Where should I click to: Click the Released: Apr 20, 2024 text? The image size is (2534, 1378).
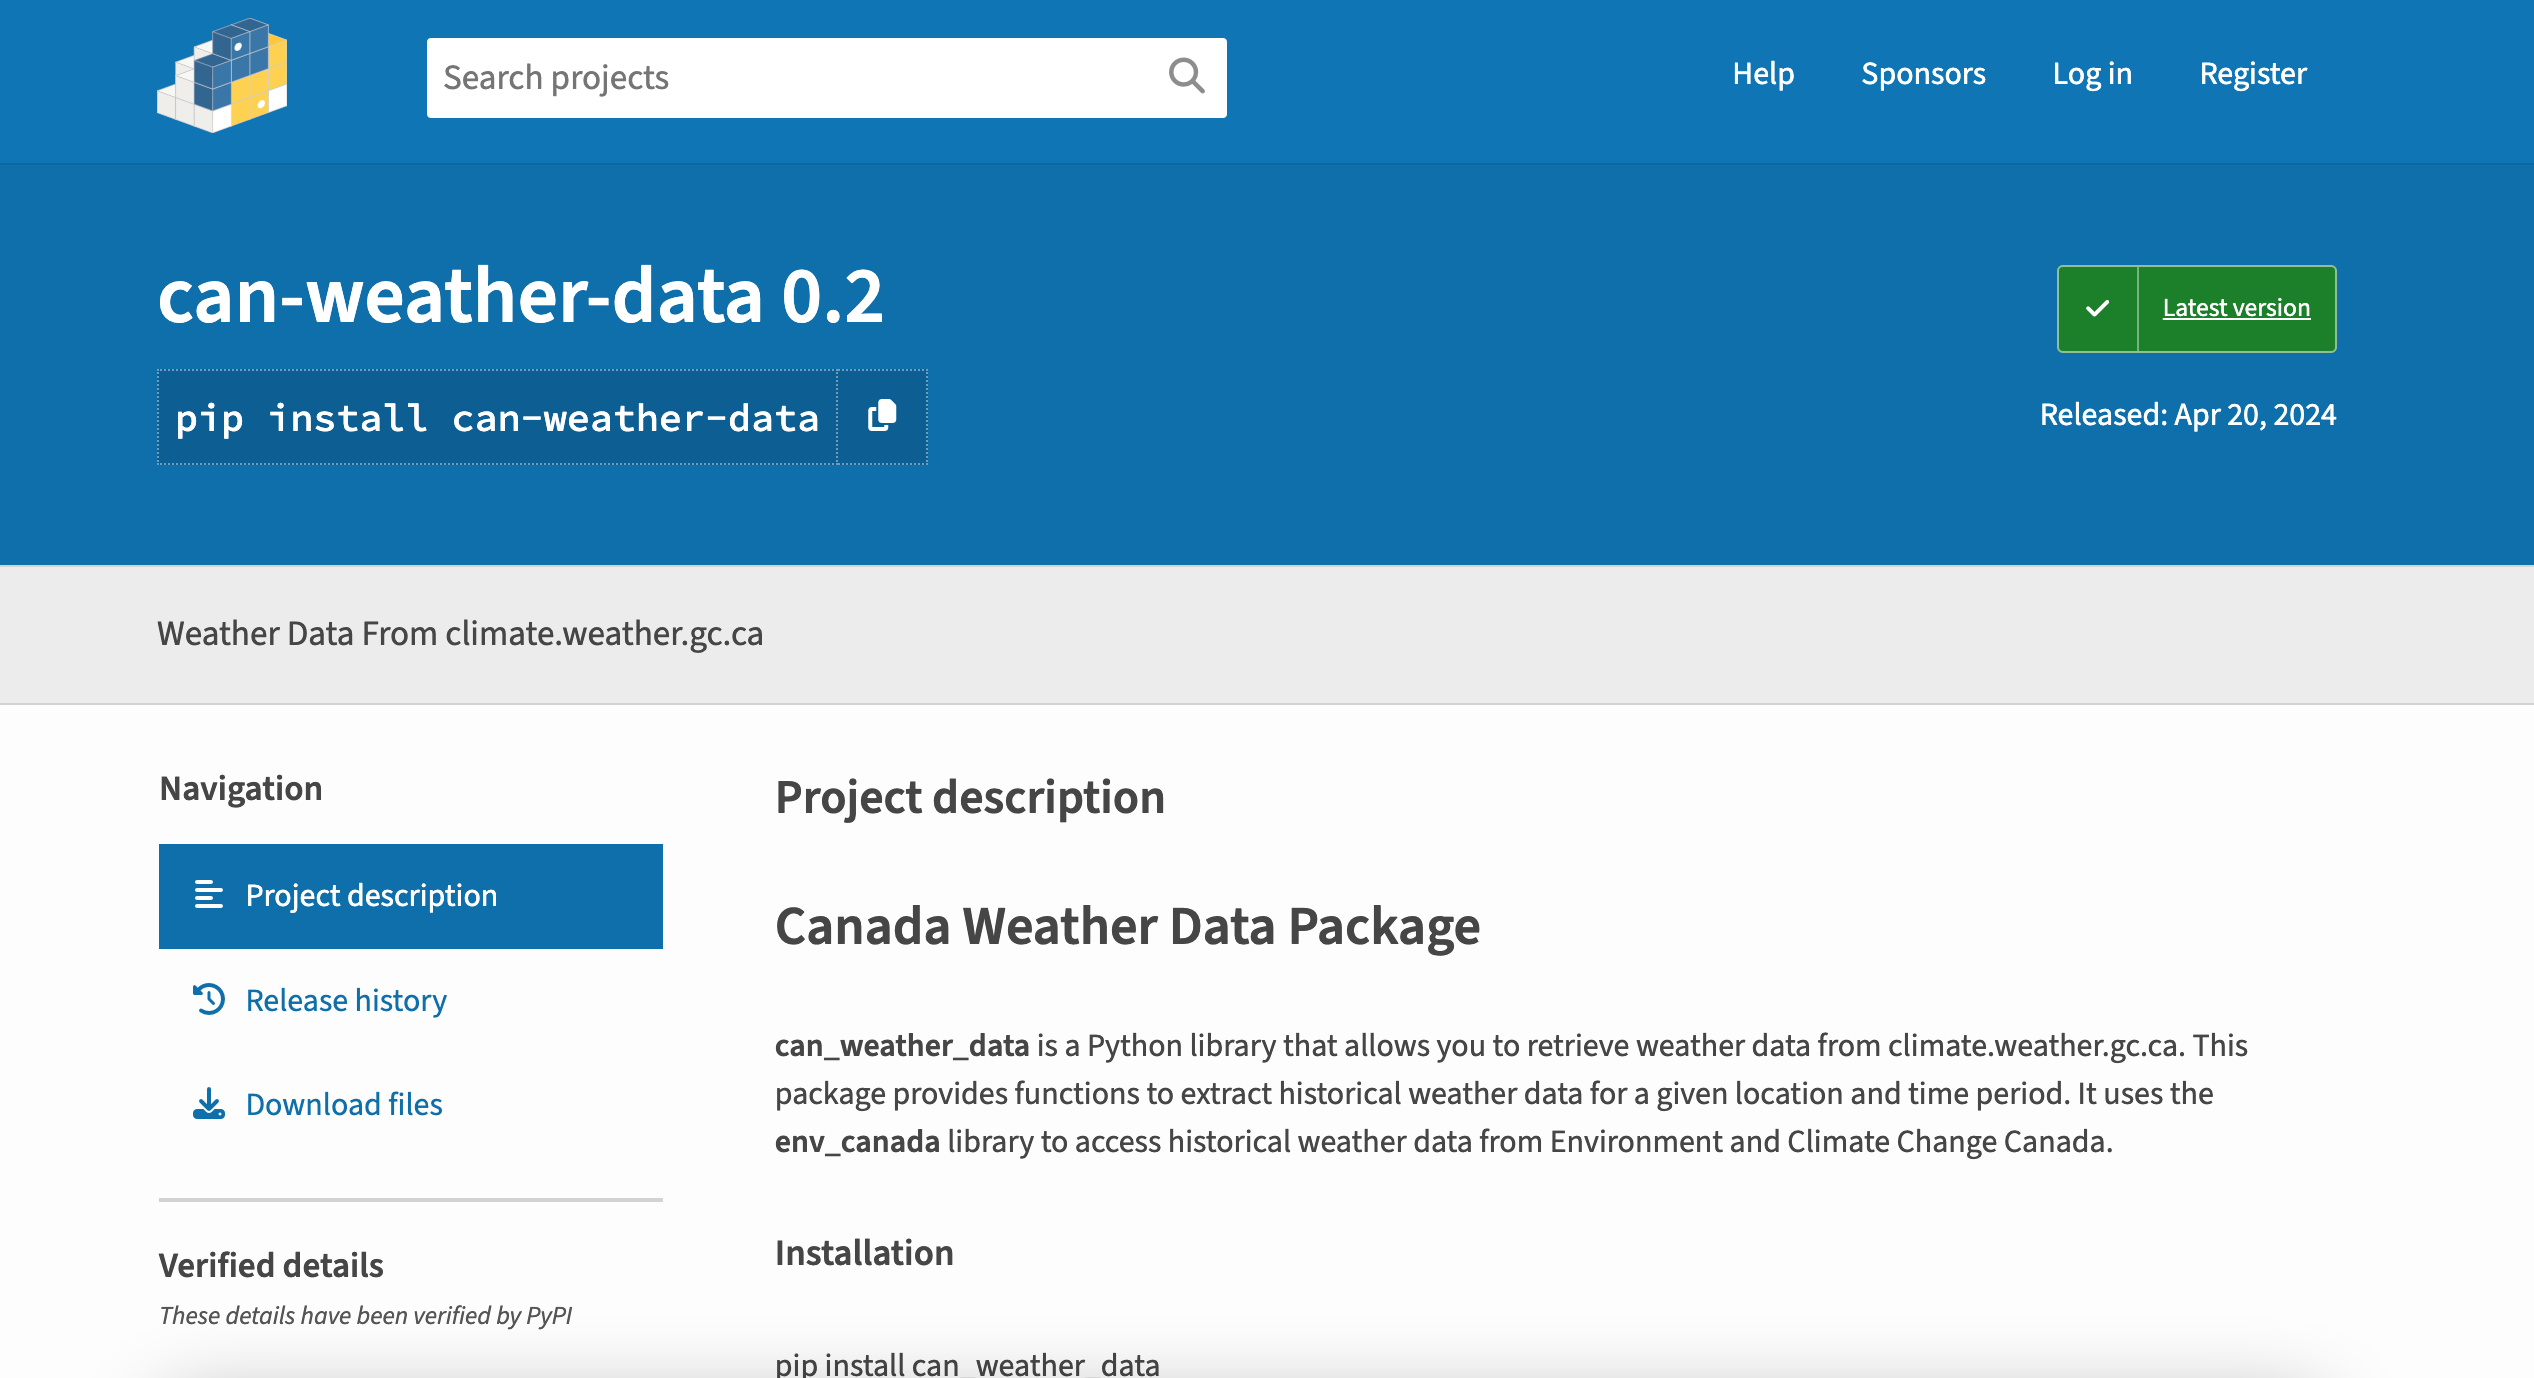[x=2188, y=414]
